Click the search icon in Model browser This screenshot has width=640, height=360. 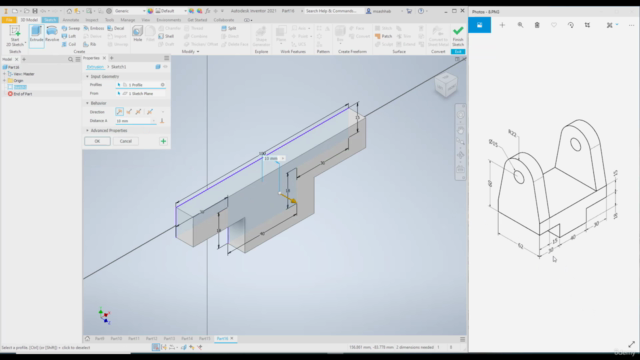70,59
